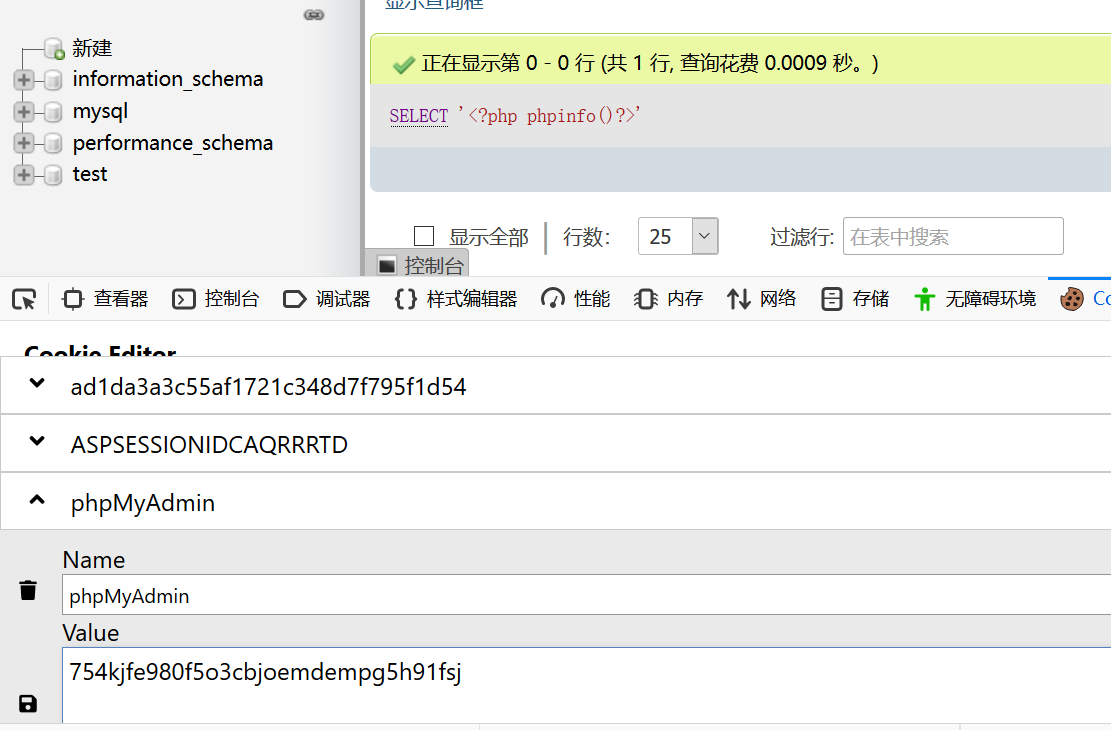Viewport: 1111px width, 730px height.
Task: Click the link chain icon in sidebar
Action: tap(314, 15)
